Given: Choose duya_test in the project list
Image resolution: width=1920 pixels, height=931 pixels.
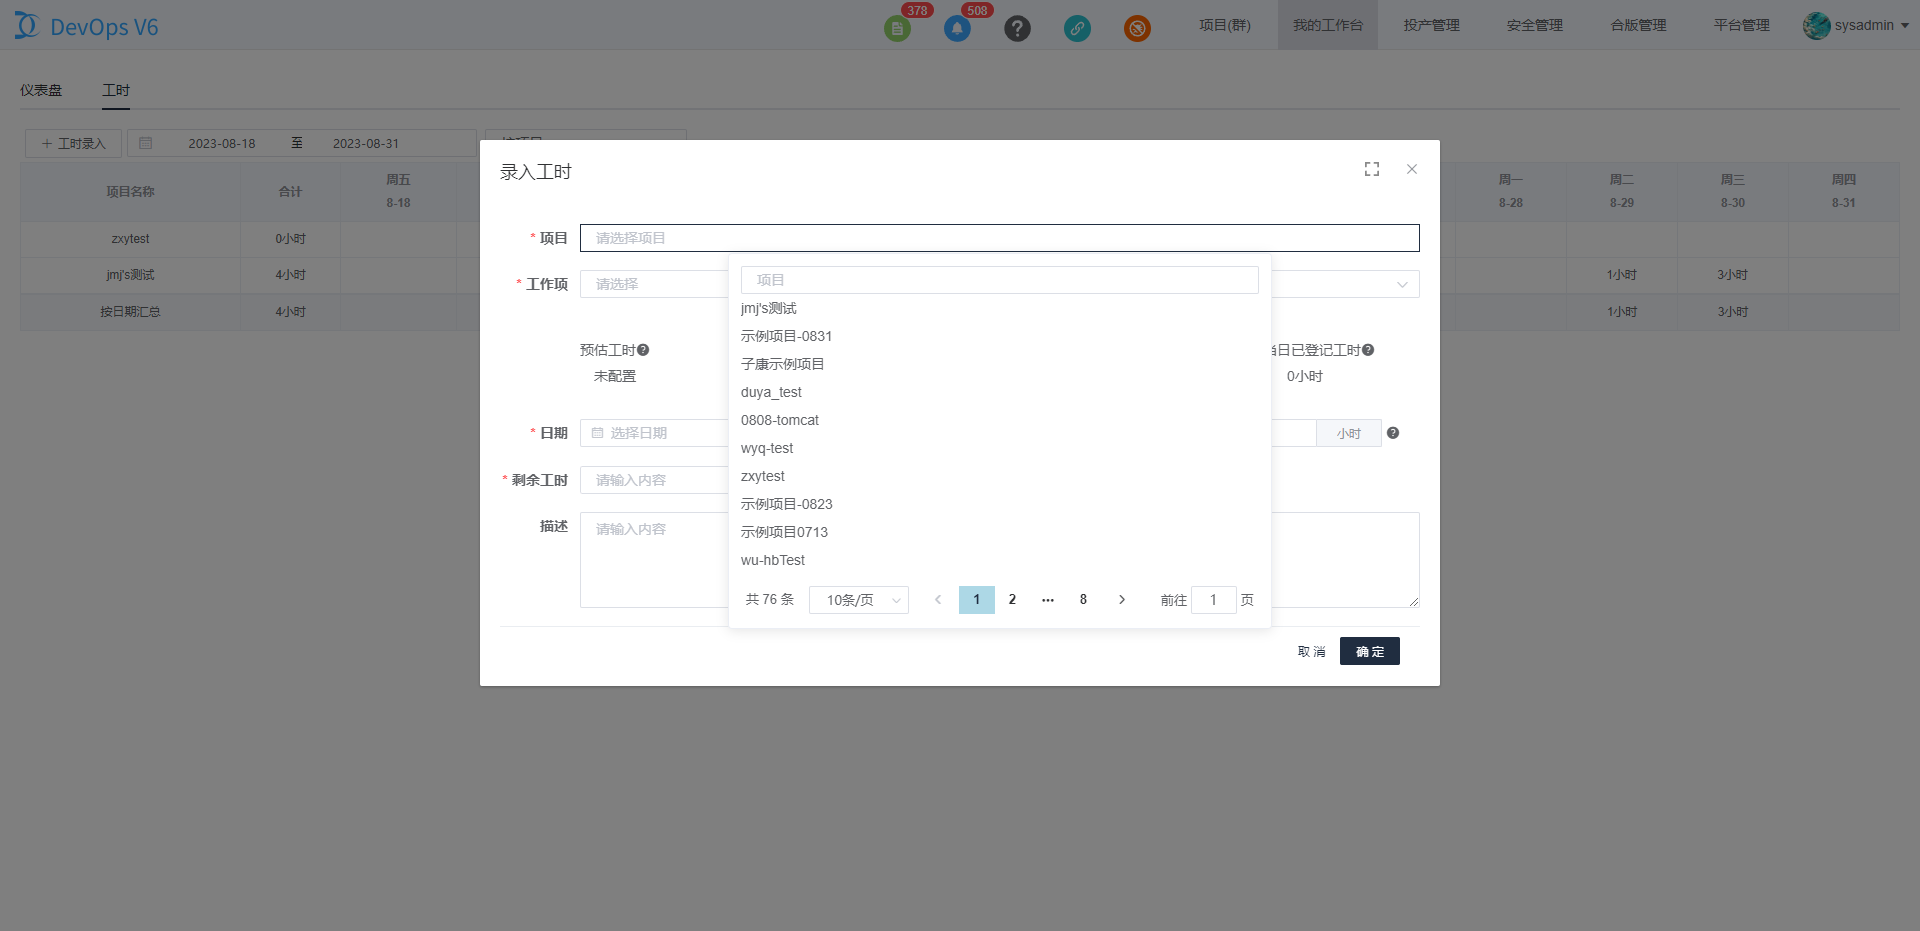Looking at the screenshot, I should 771,392.
